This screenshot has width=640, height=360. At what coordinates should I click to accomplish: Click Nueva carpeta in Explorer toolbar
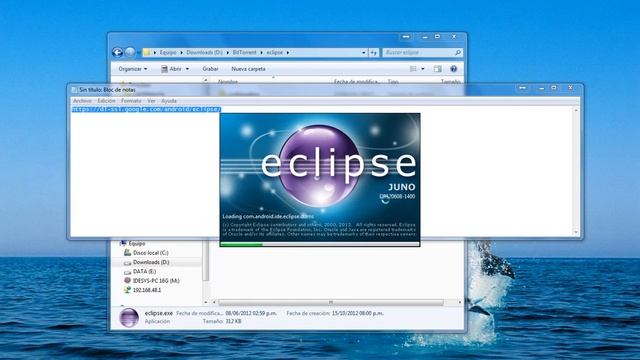pos(248,69)
